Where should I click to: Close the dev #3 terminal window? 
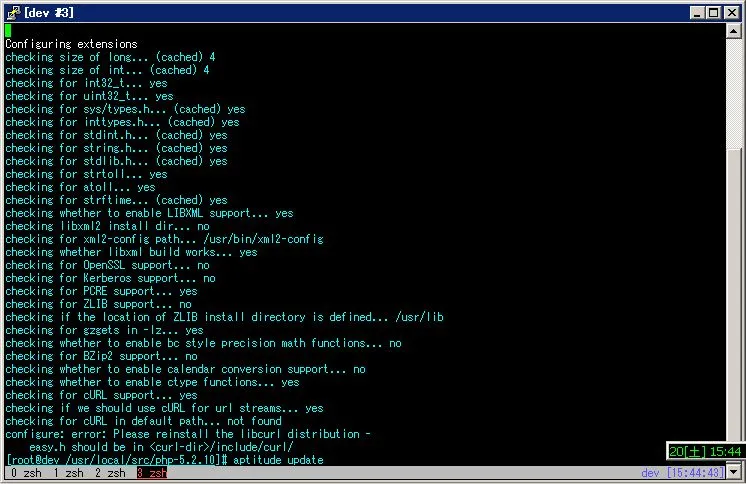(731, 12)
